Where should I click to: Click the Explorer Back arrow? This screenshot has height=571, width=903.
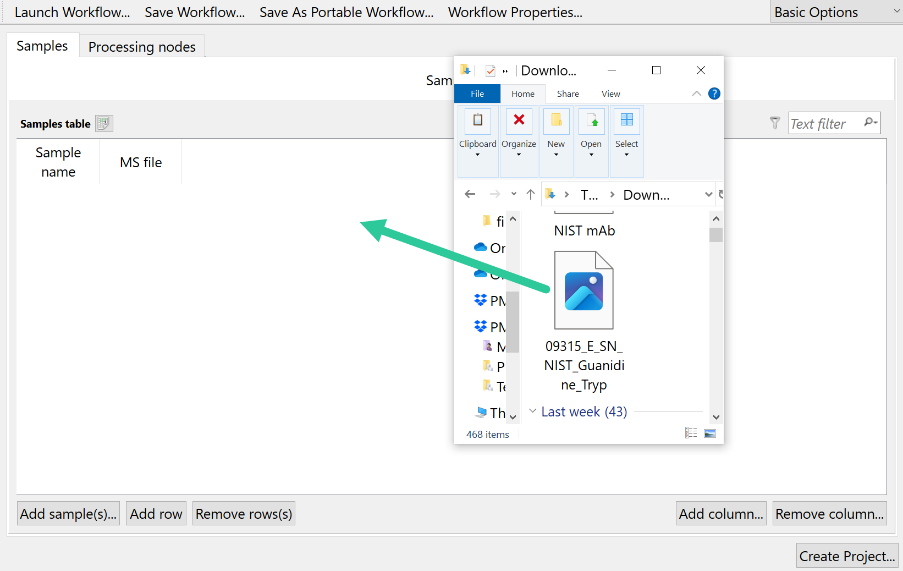point(470,194)
